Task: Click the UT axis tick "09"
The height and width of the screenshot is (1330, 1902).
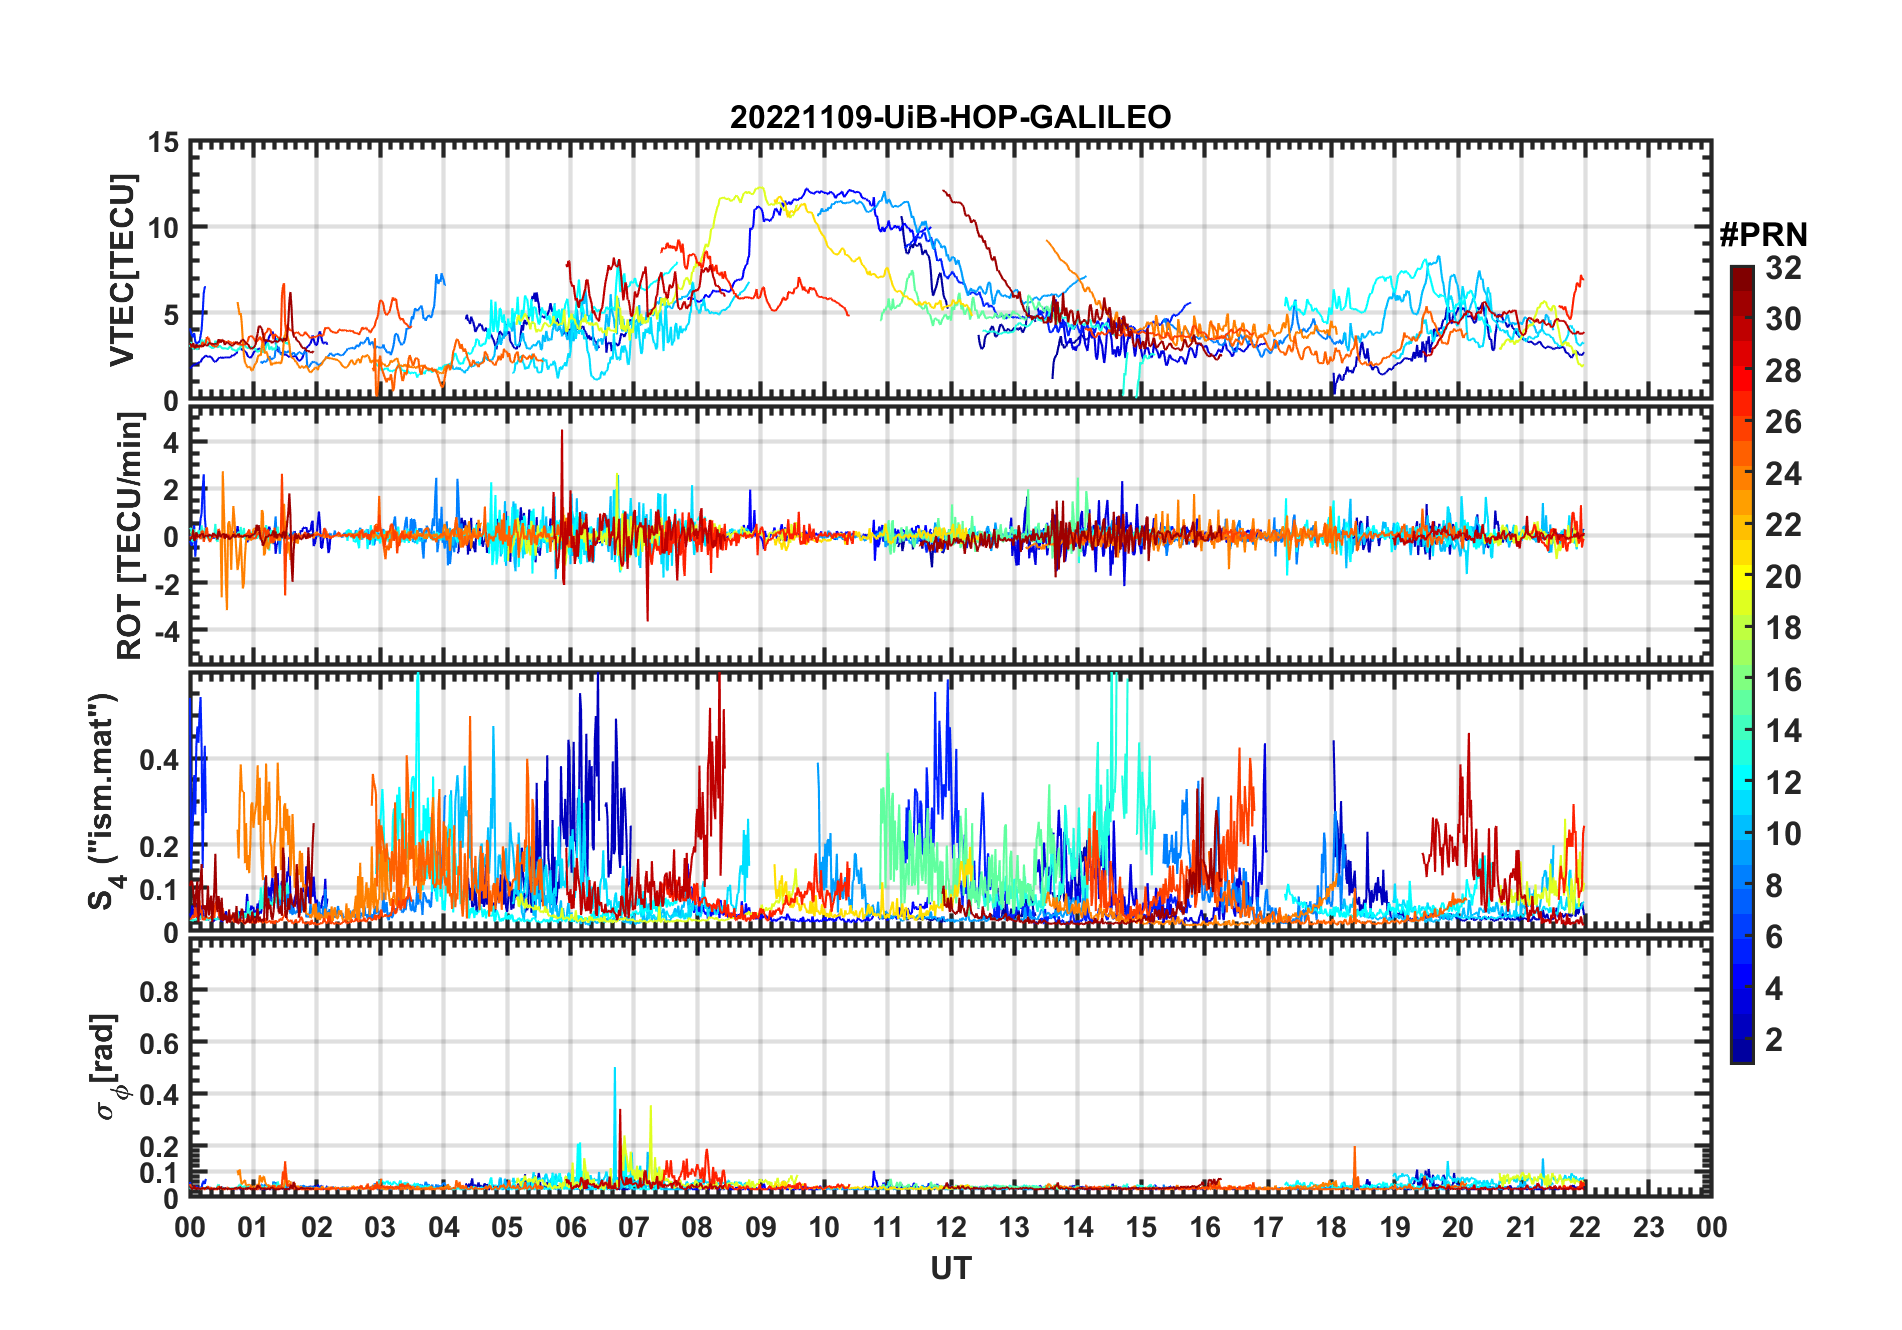Action: point(761,1227)
